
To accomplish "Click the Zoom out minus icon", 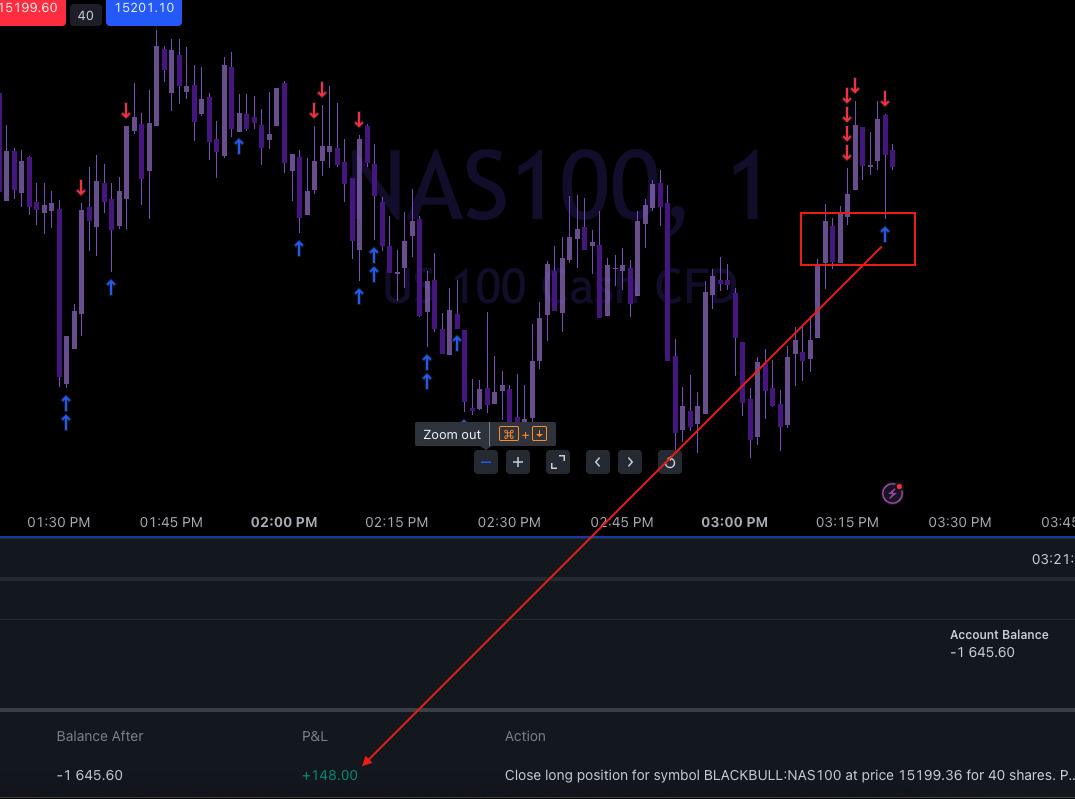I will pos(485,462).
